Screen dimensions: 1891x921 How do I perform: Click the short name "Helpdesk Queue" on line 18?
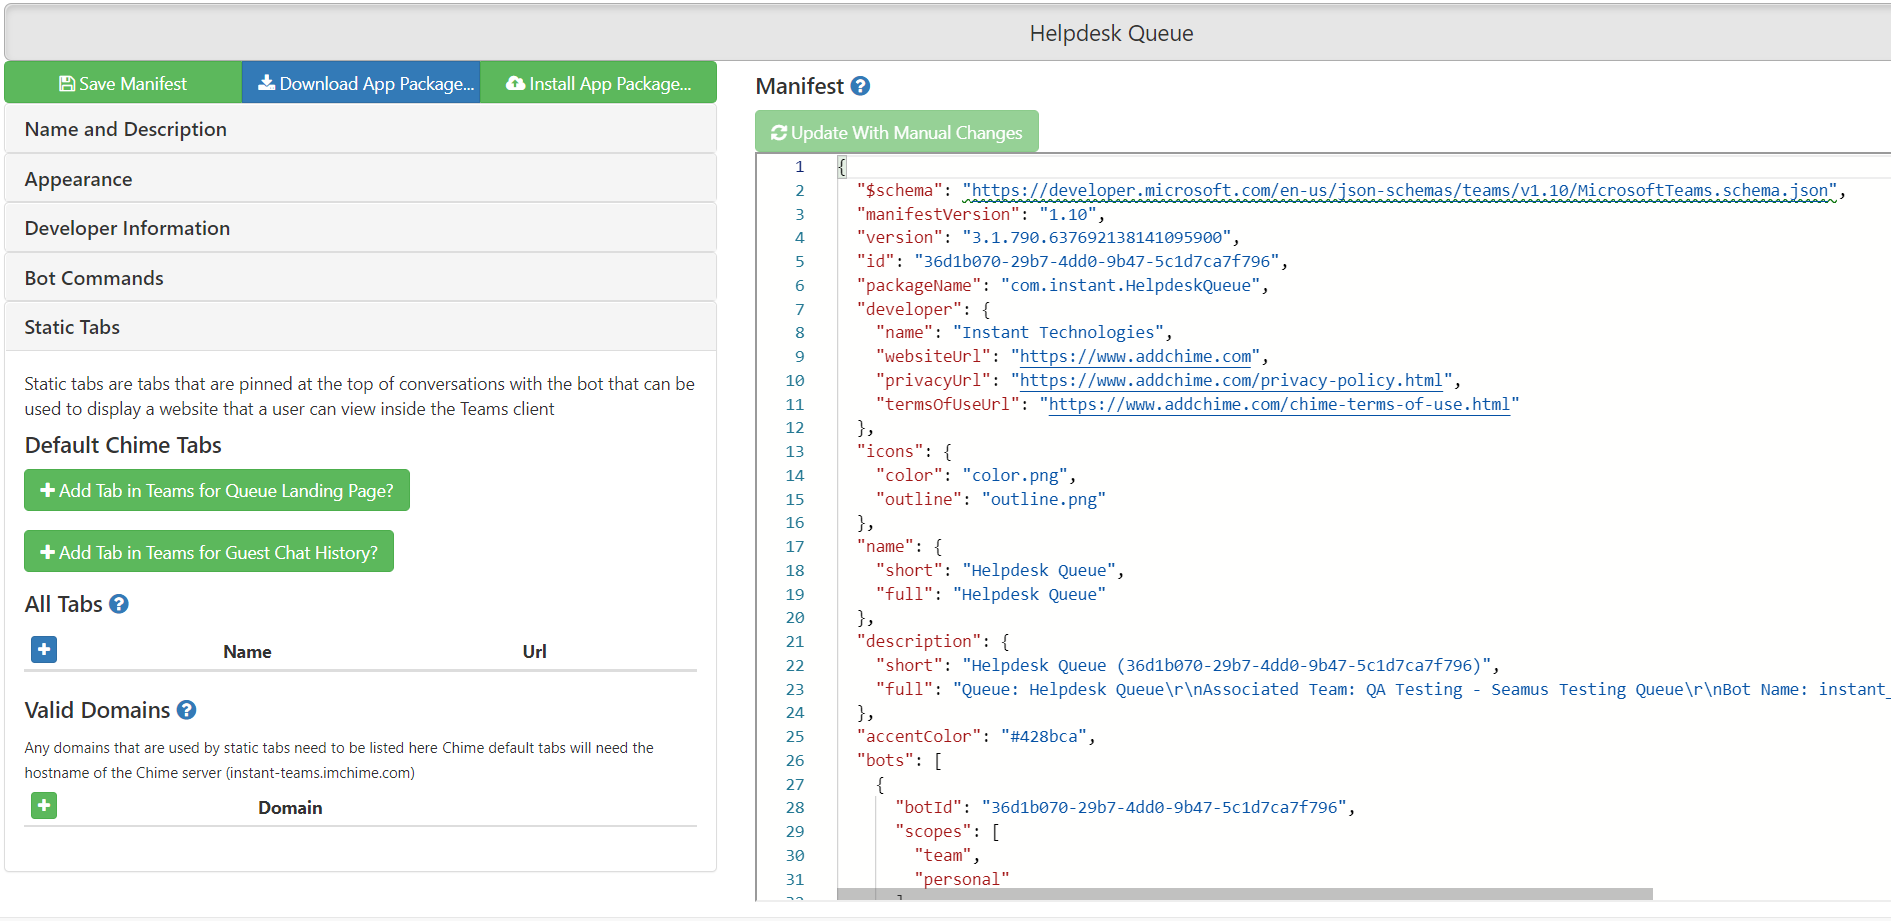click(1039, 570)
